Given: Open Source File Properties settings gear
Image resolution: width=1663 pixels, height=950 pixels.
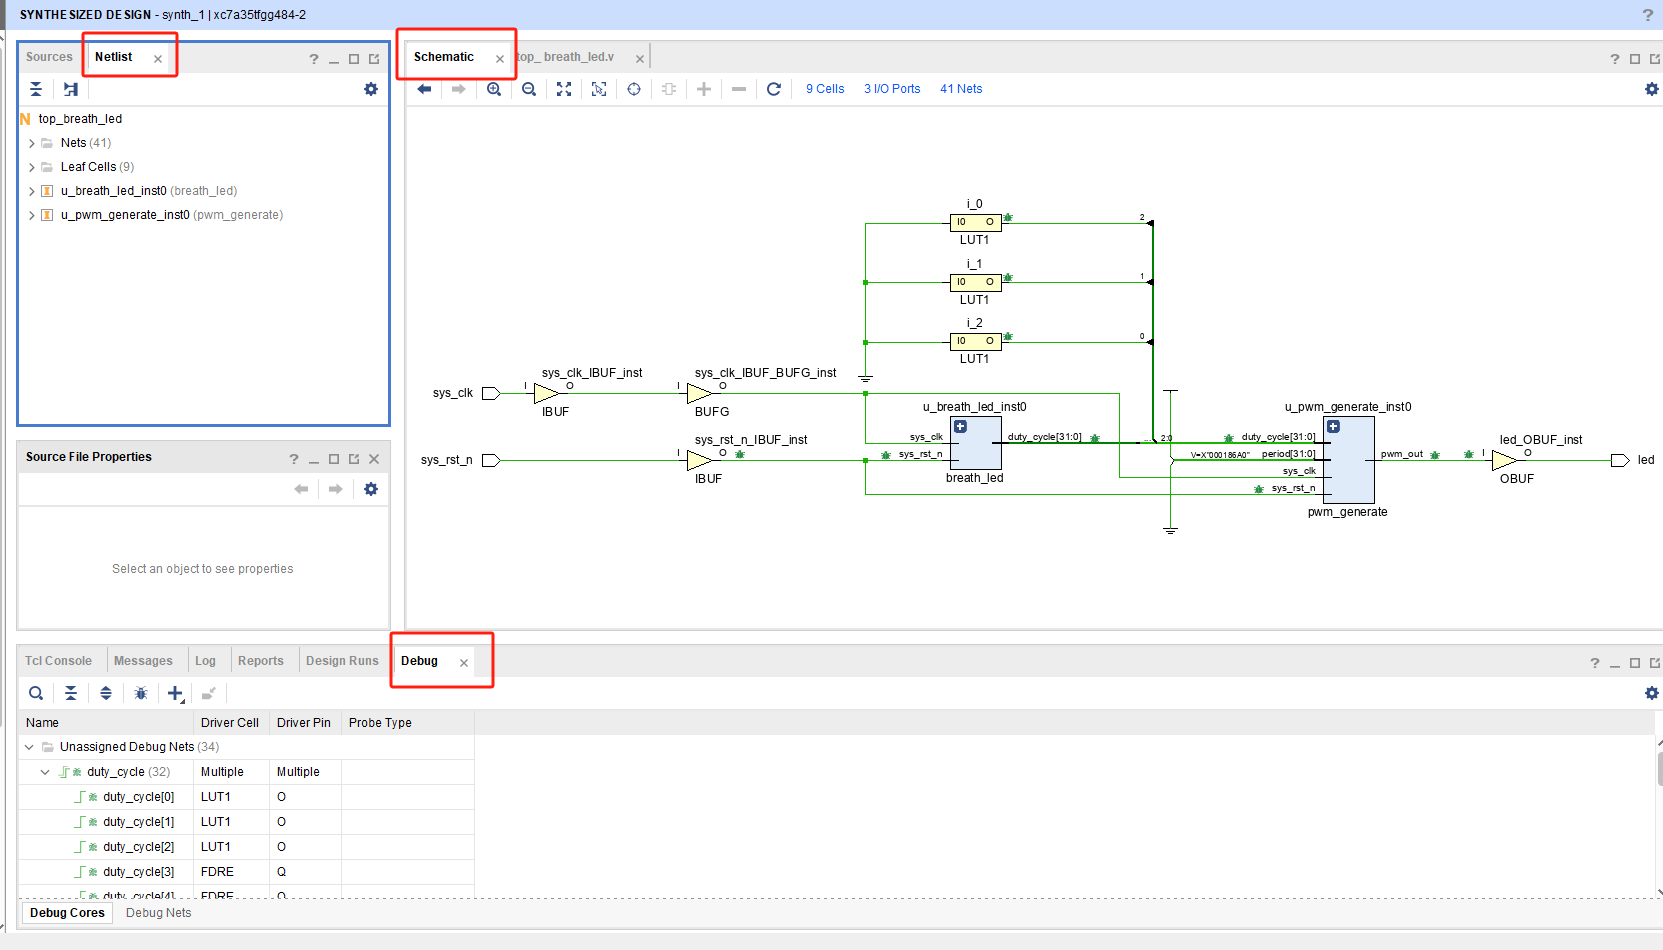Looking at the screenshot, I should pos(371,489).
